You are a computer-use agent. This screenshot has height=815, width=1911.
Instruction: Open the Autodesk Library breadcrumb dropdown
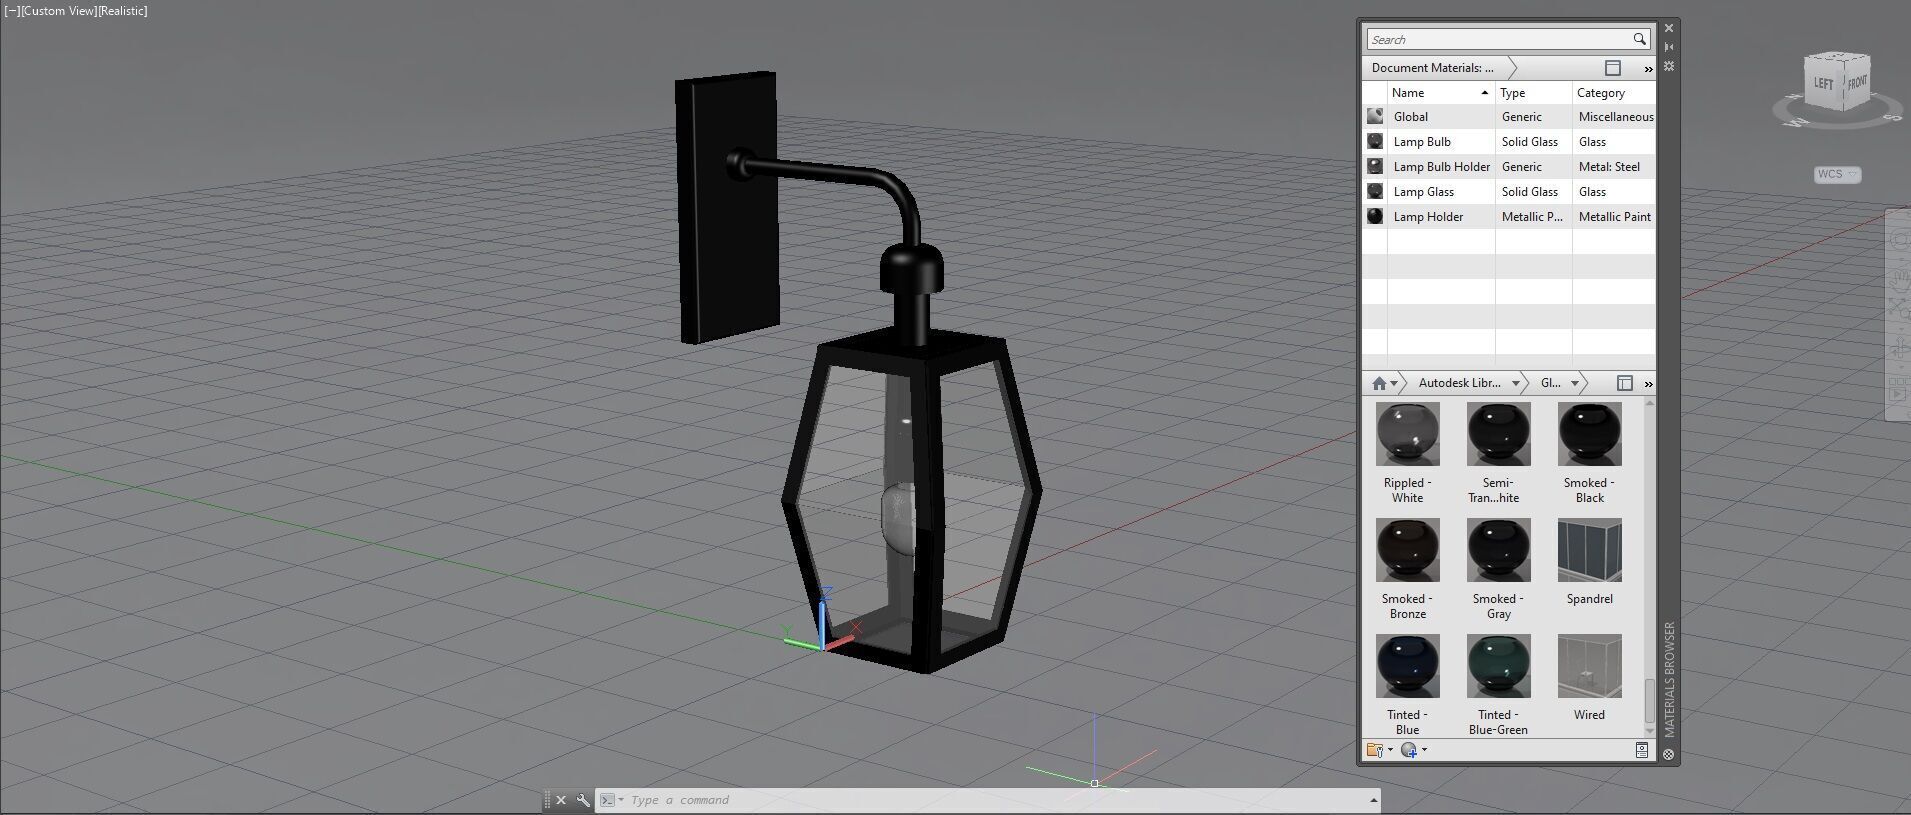1516,383
